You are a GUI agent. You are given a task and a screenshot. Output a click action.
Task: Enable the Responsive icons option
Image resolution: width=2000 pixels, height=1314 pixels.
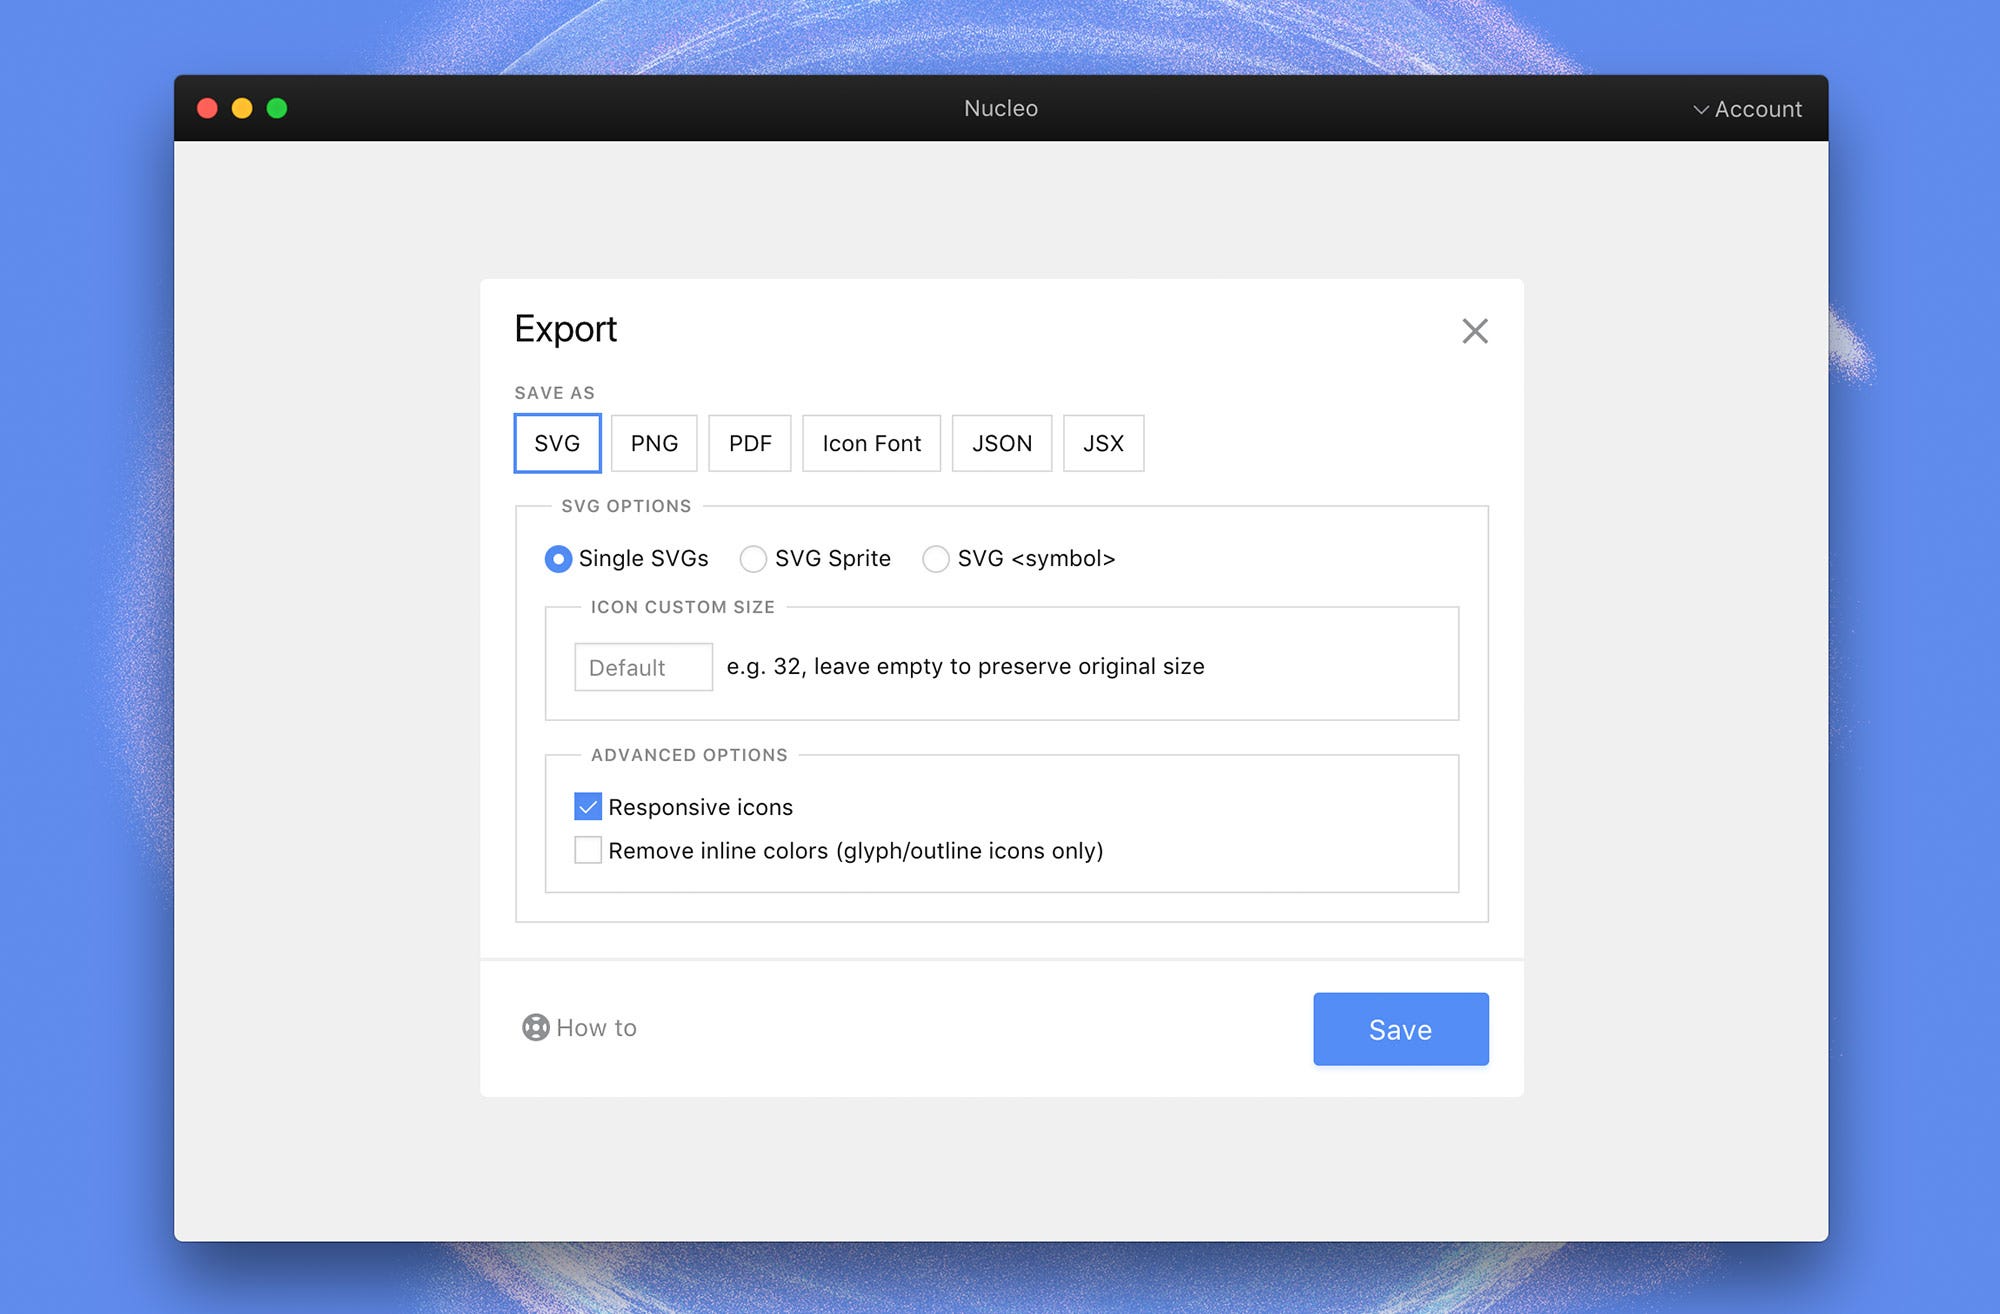(587, 806)
